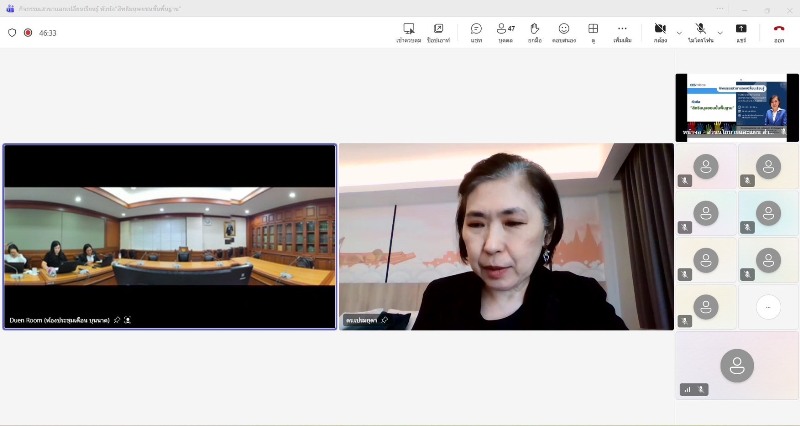Open the More actions ellipsis menu
Screen dimensions: 800x426
(622, 29)
